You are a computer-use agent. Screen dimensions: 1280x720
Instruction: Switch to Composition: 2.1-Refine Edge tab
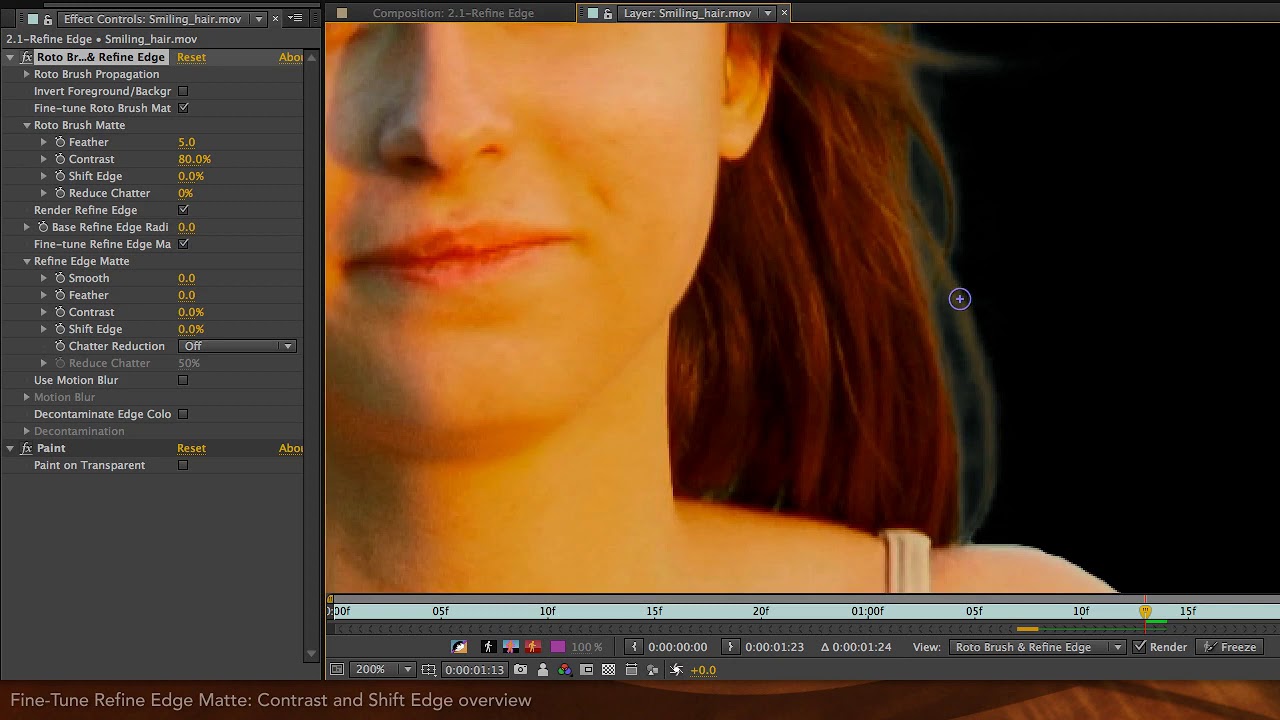[453, 14]
